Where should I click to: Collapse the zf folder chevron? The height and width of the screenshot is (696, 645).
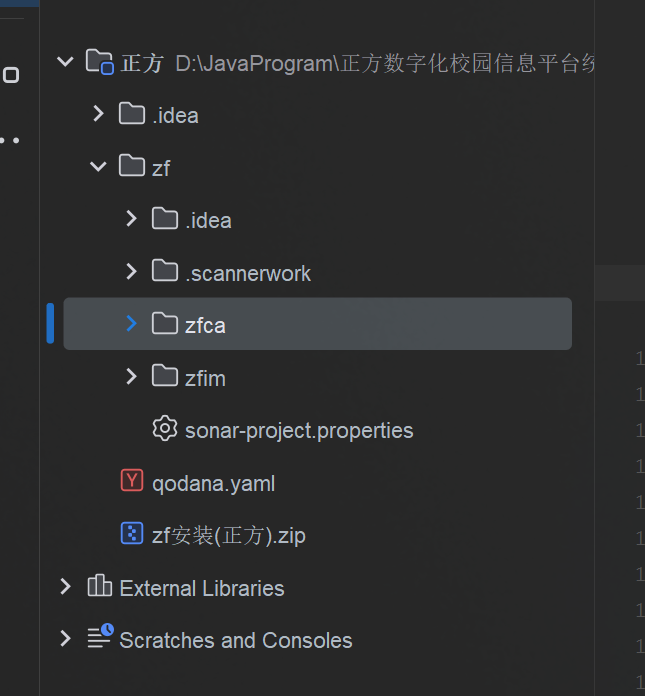coord(98,166)
